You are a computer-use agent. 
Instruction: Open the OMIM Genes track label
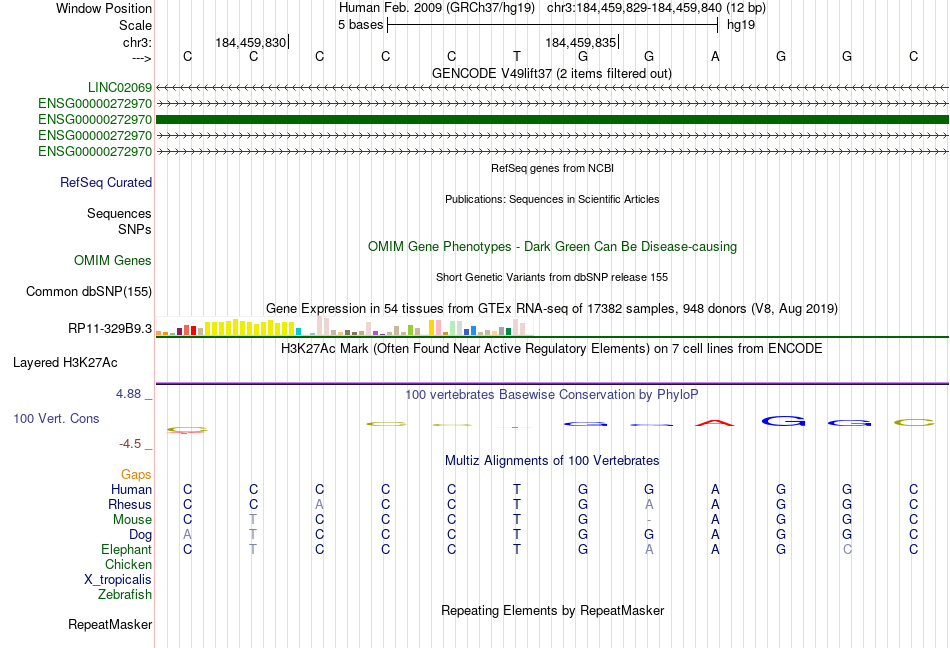[113, 260]
